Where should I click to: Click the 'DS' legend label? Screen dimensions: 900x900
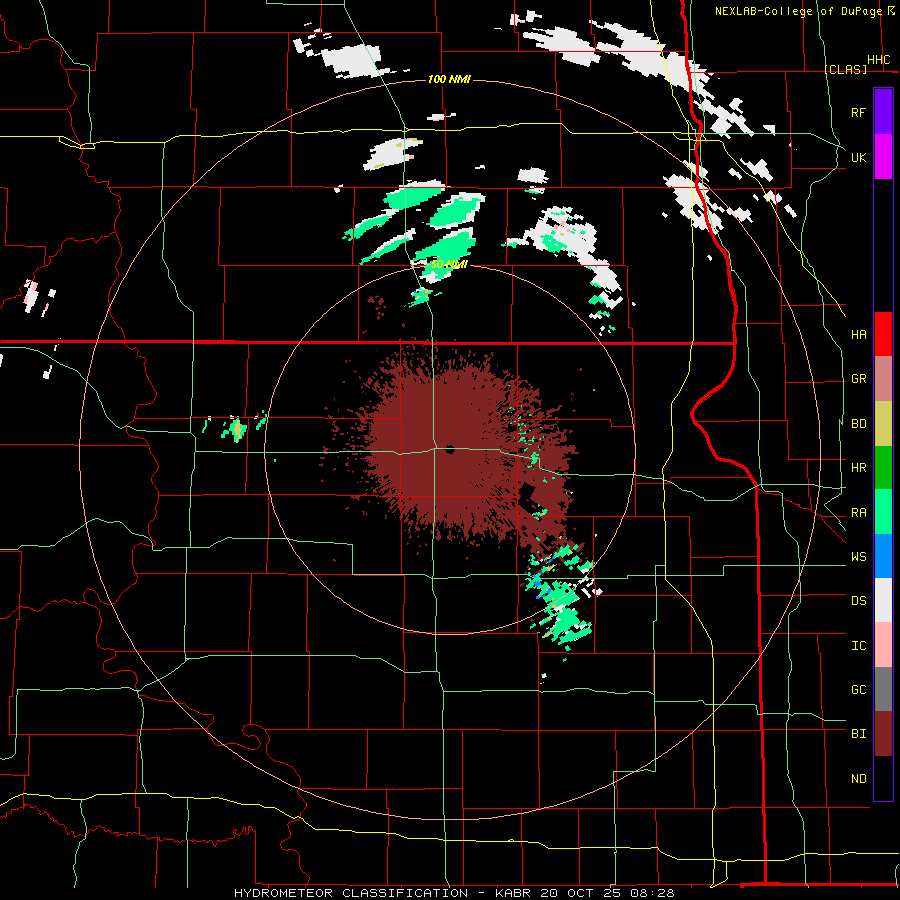coord(858,601)
